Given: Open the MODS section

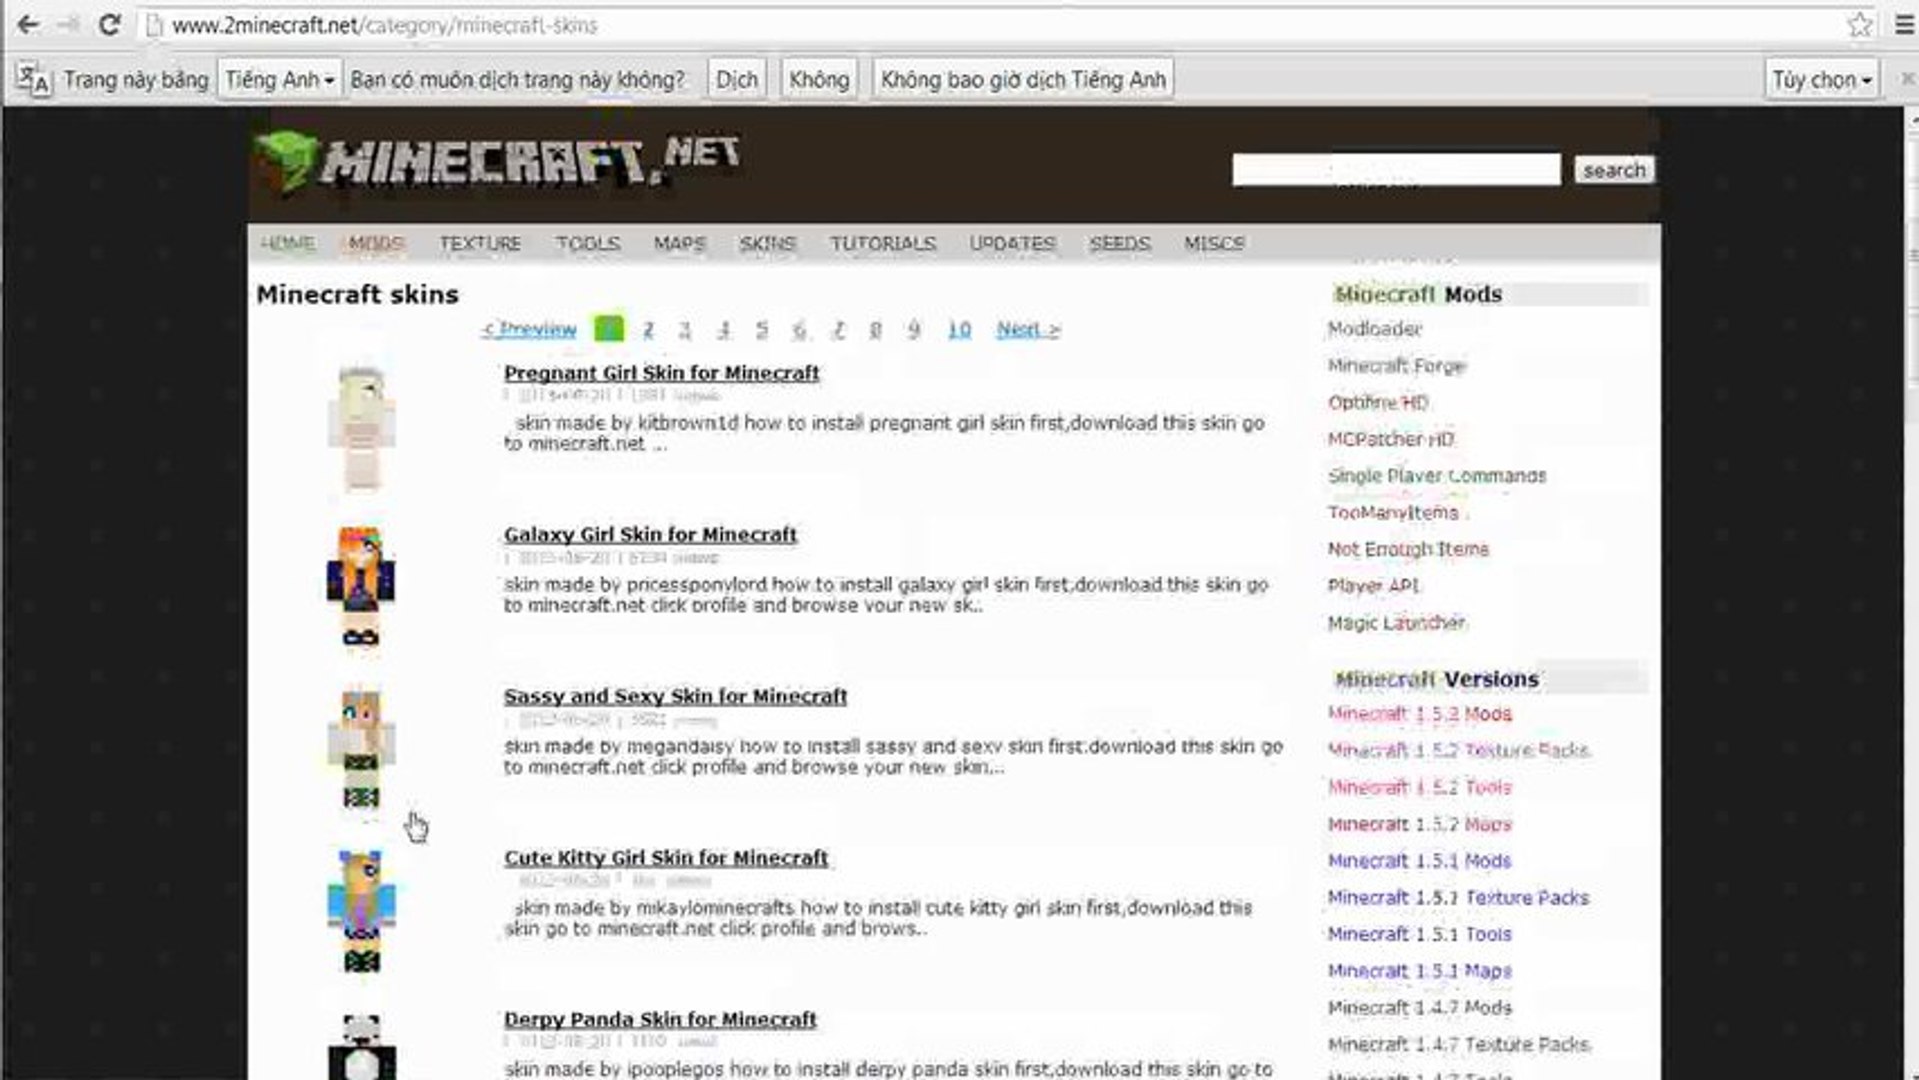Looking at the screenshot, I should (377, 243).
